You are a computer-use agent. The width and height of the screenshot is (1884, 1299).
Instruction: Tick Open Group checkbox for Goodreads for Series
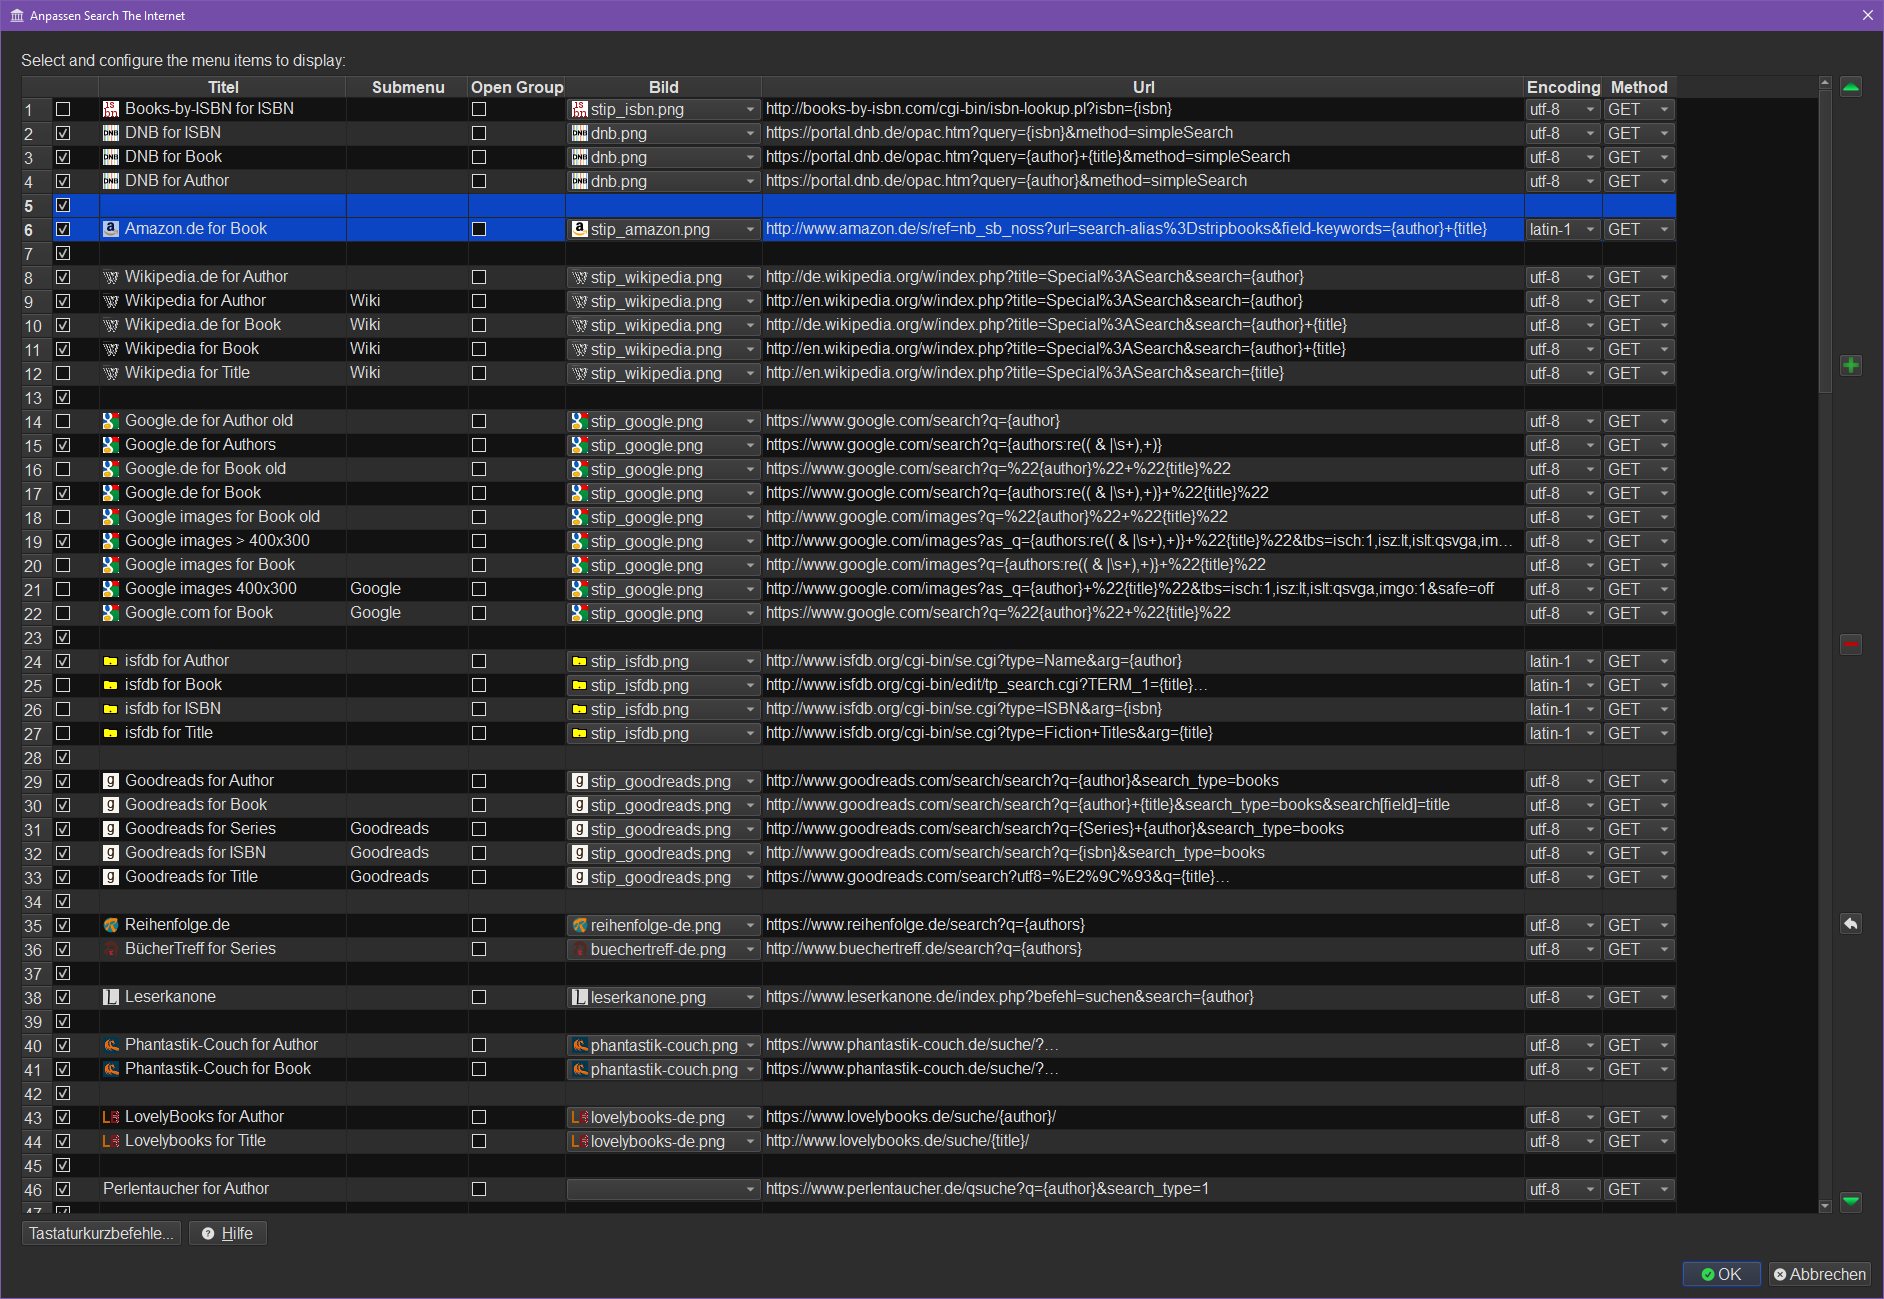(479, 829)
